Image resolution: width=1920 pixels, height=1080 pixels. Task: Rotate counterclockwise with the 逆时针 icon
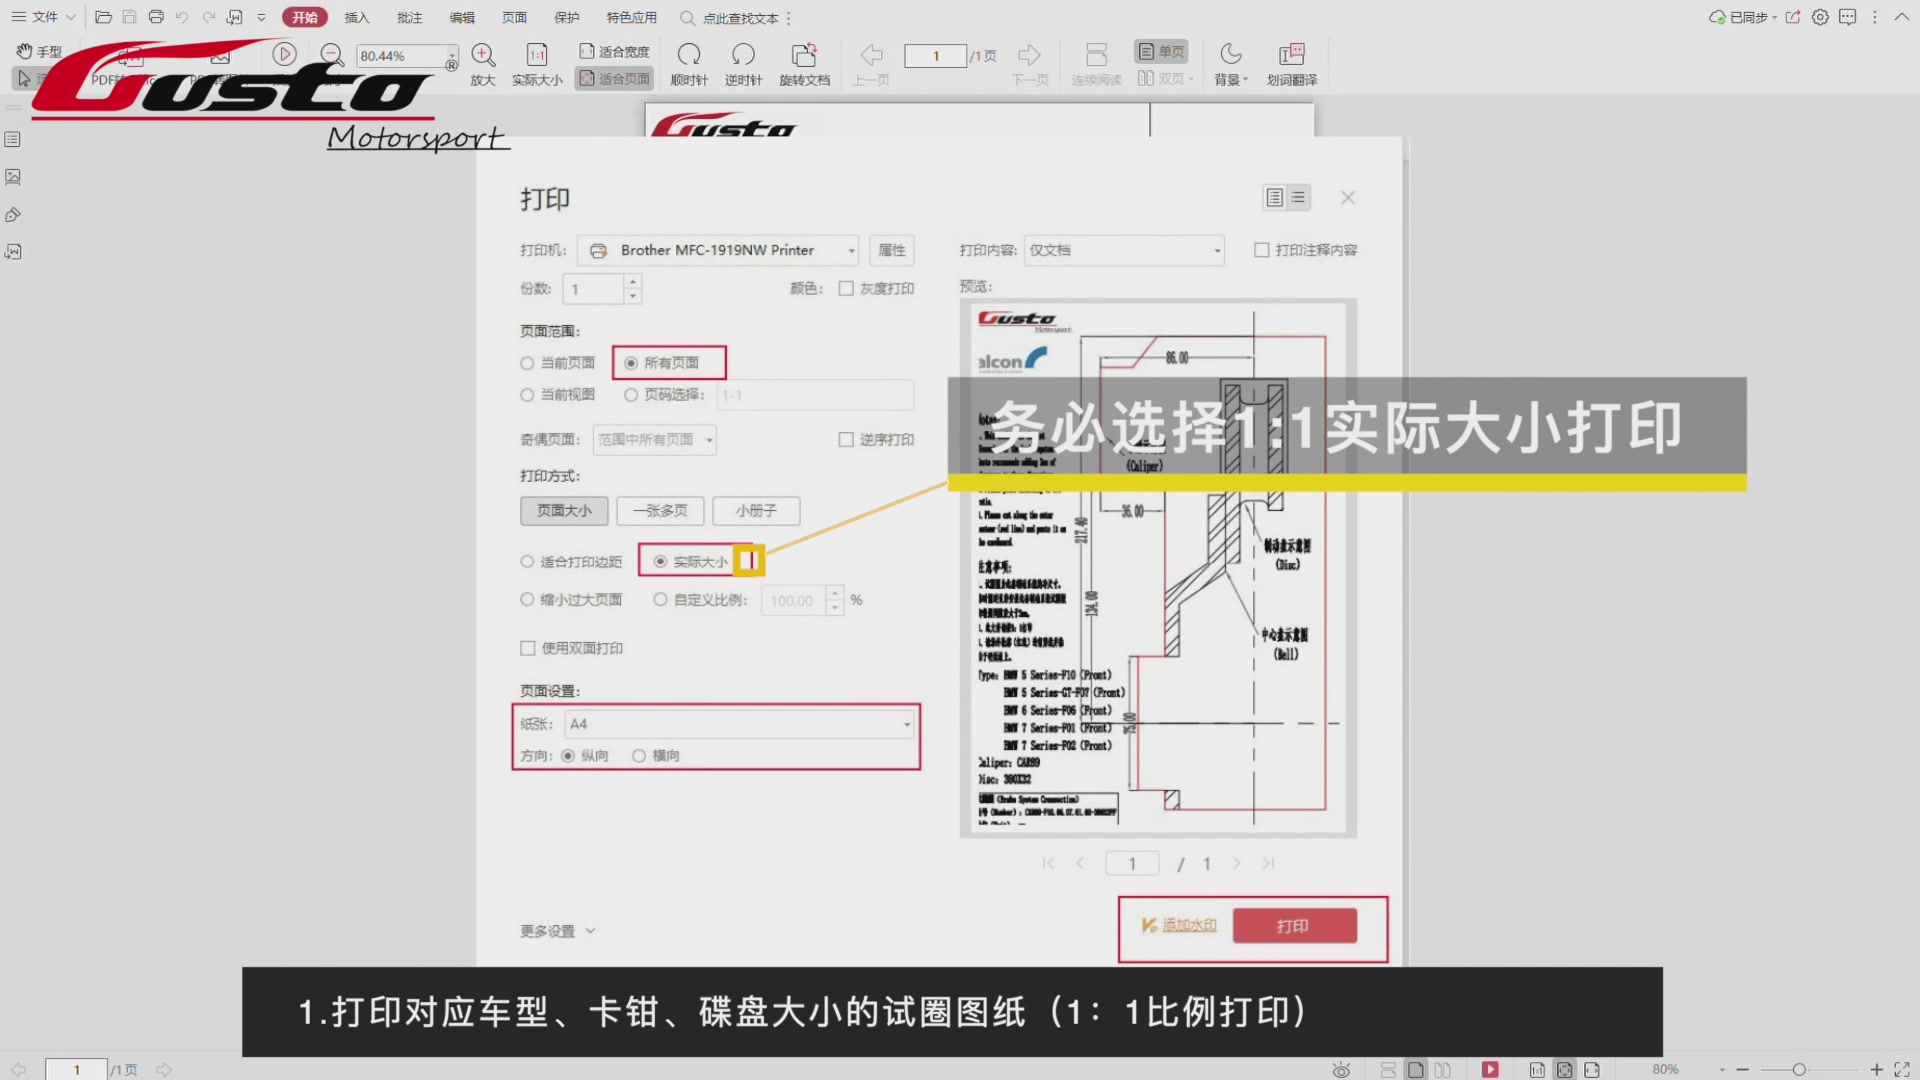pyautogui.click(x=743, y=55)
